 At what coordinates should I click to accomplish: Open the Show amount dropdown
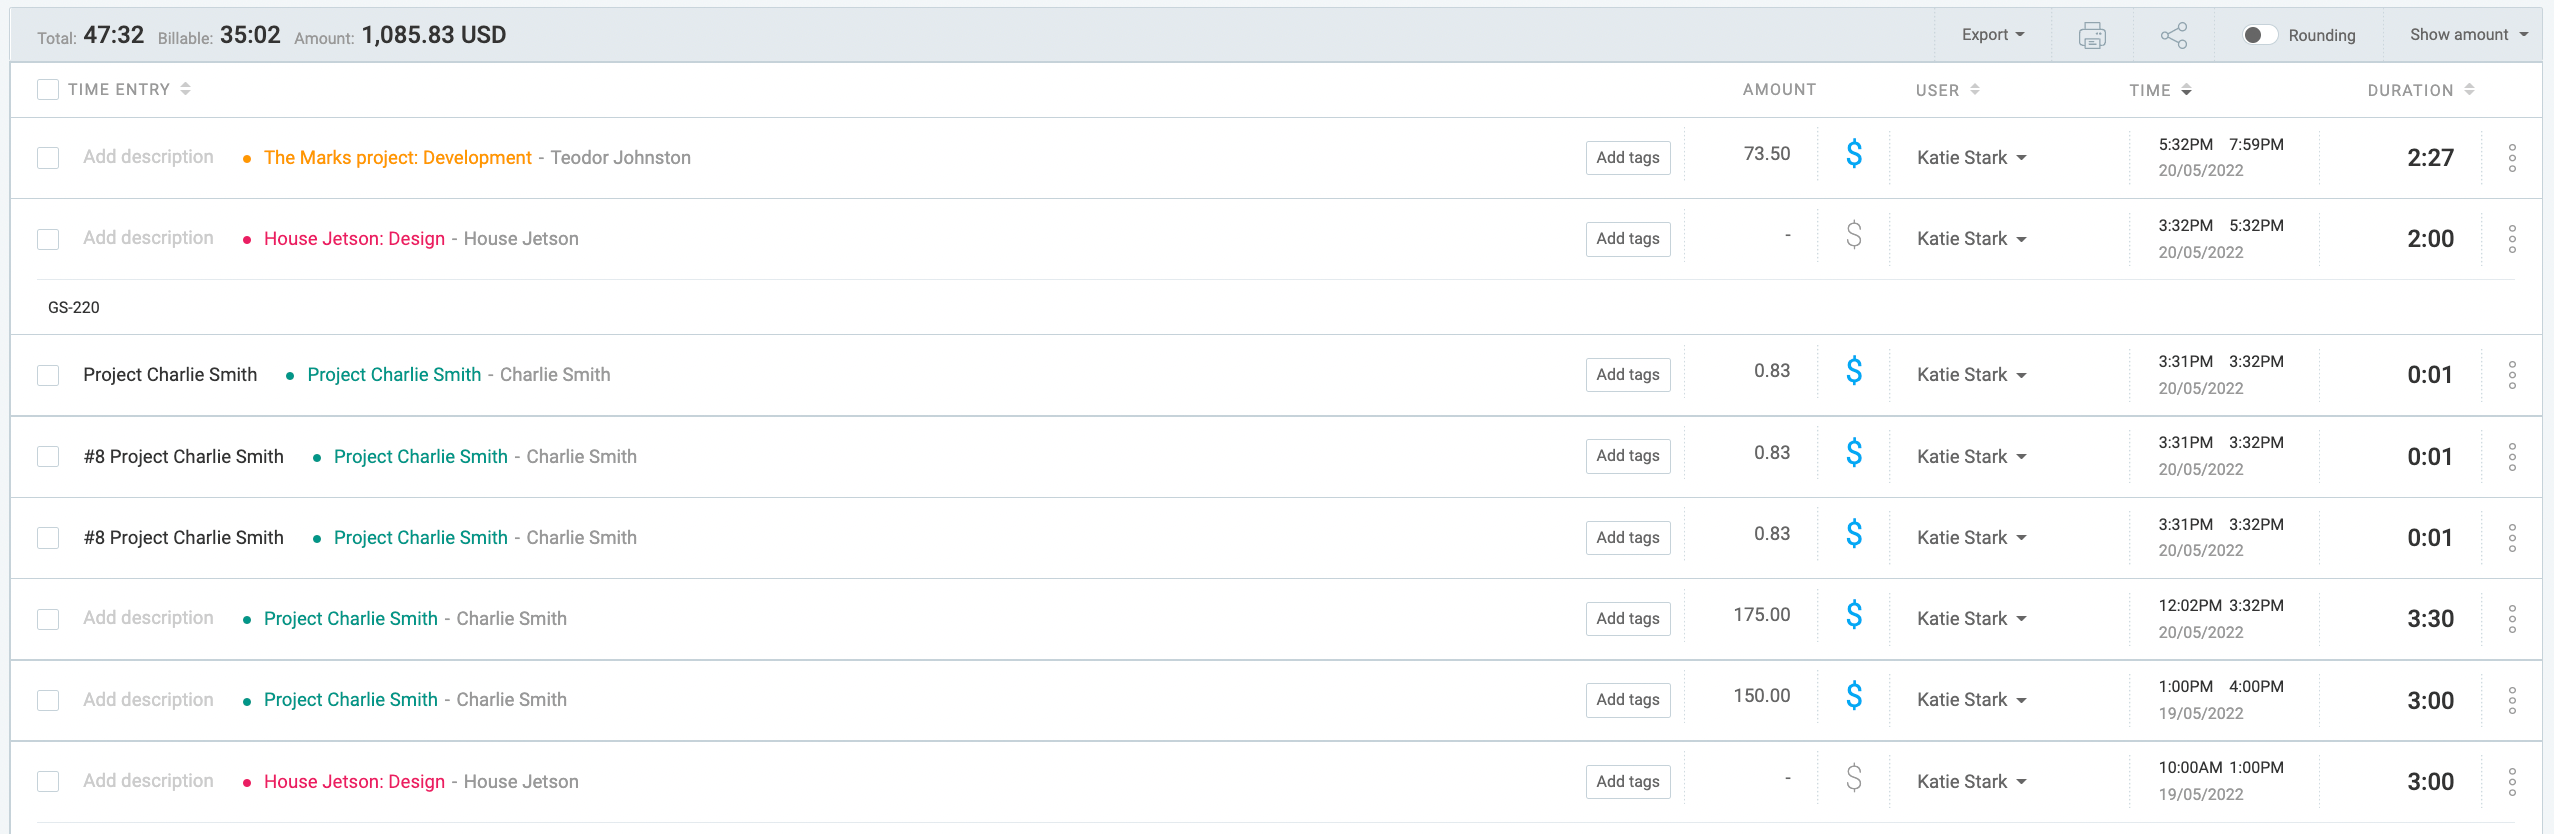point(2468,35)
